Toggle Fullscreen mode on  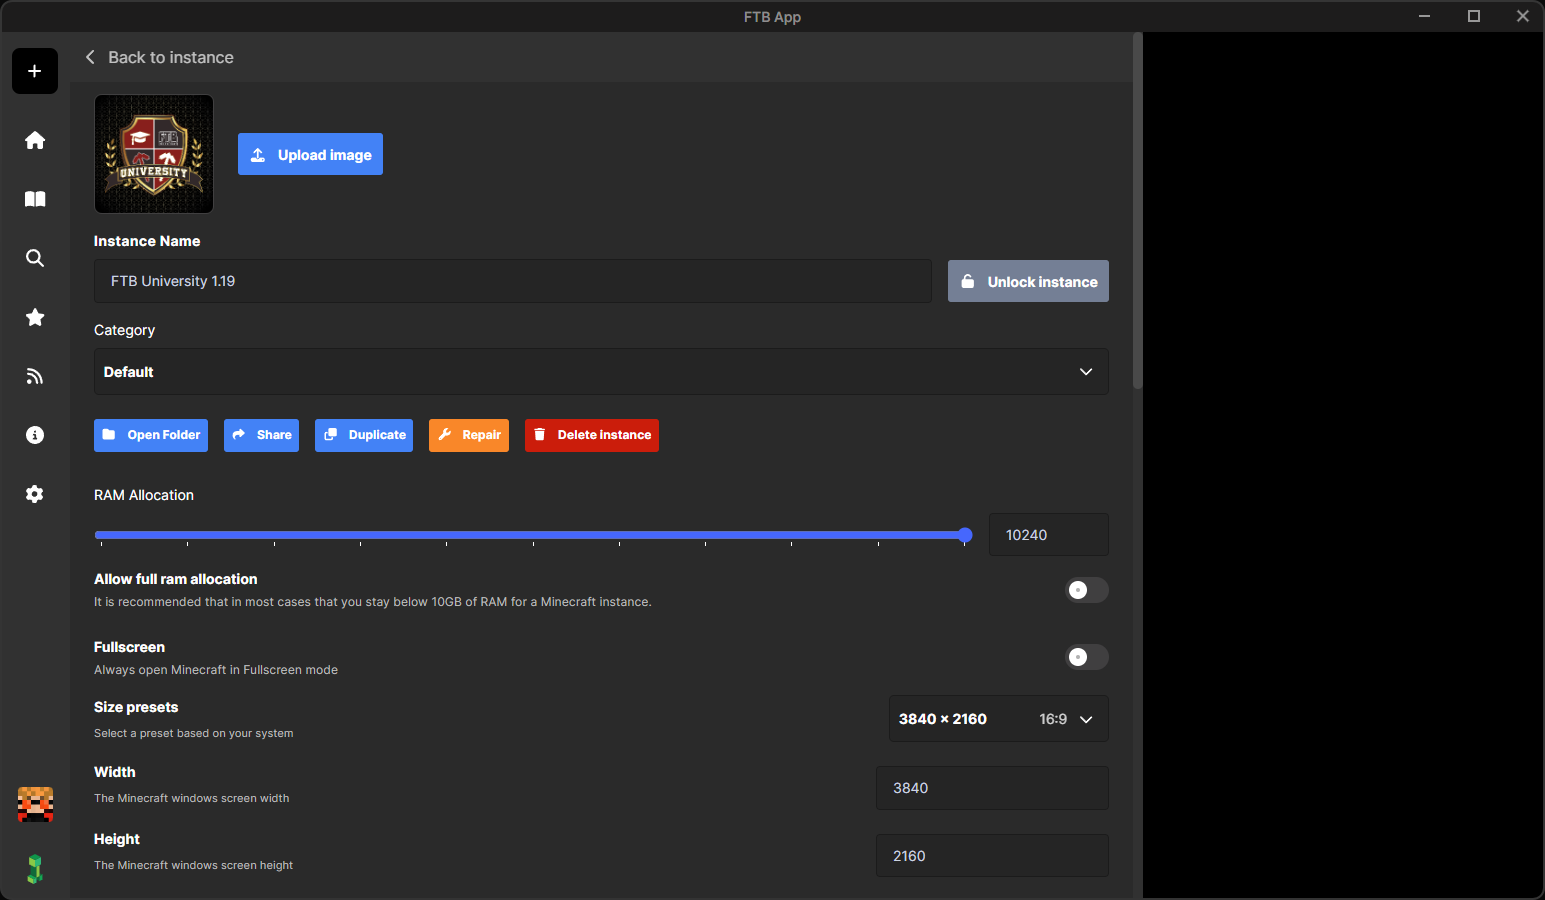pos(1086,657)
